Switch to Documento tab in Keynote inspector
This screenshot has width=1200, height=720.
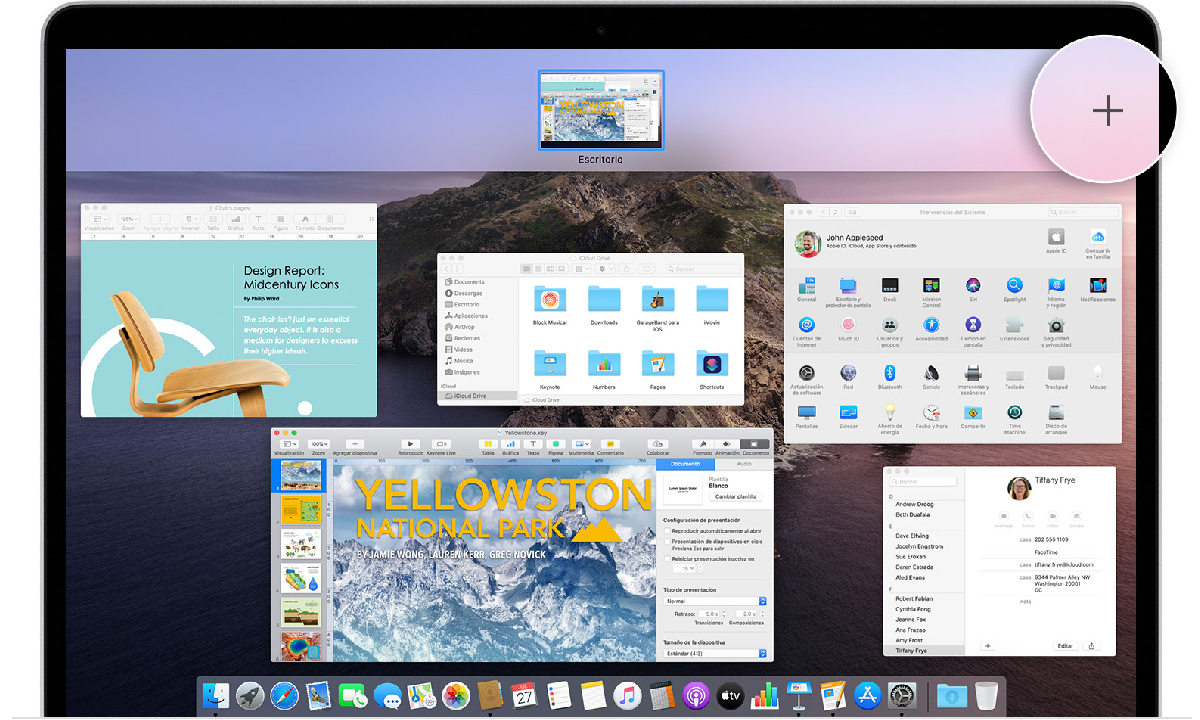686,464
